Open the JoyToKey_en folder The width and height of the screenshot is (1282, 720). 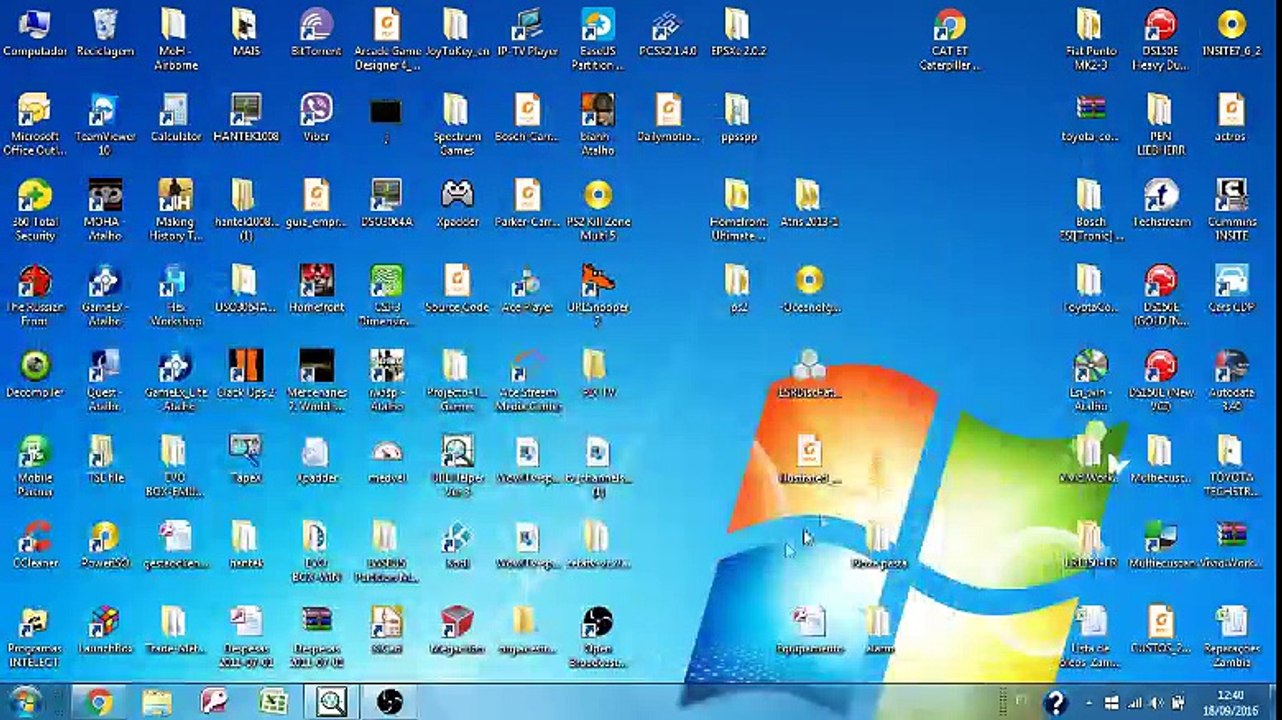point(457,33)
